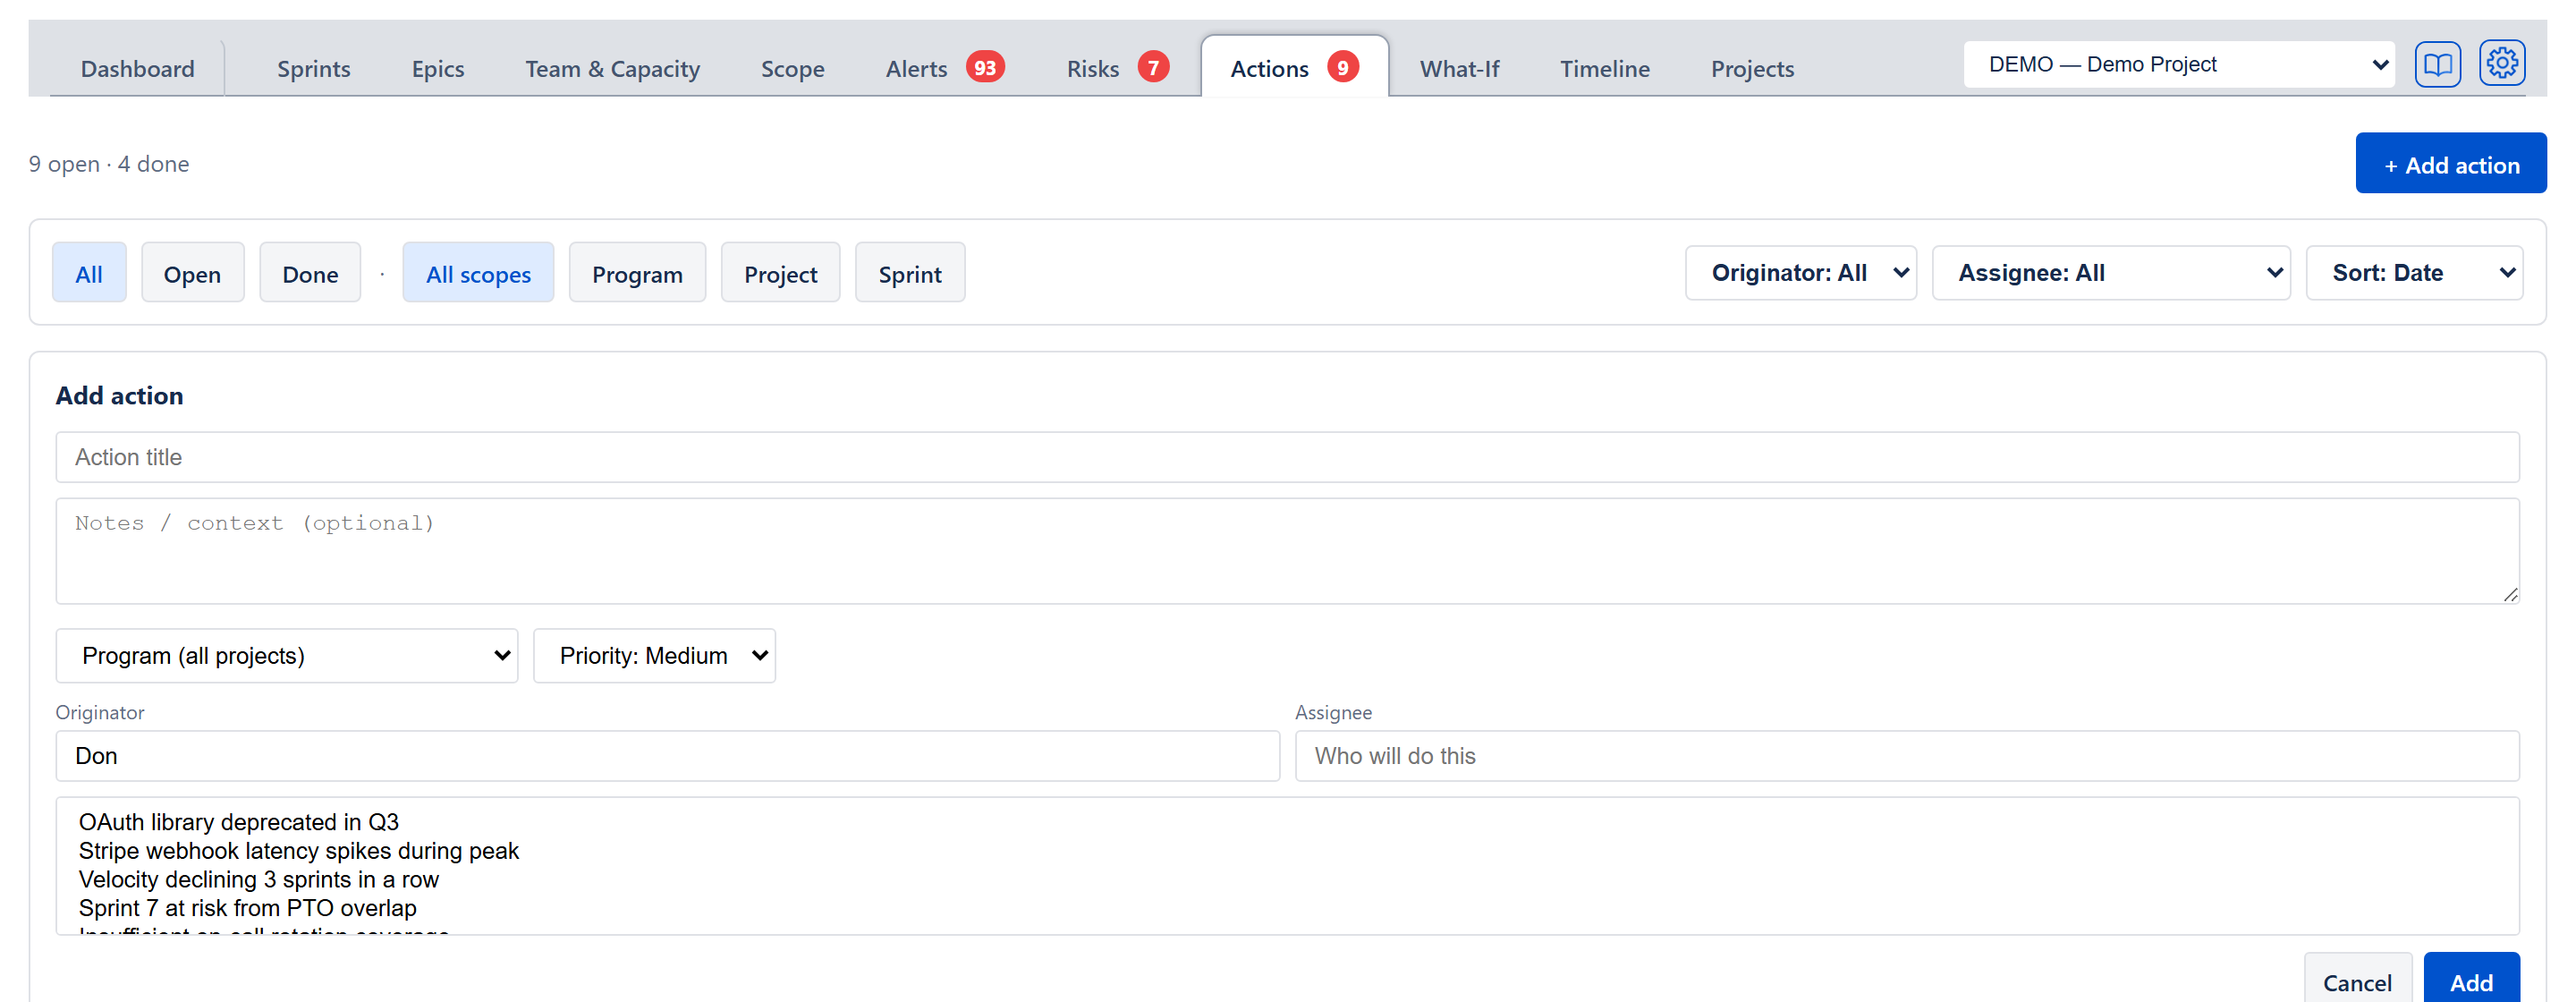
Task: Focus the Action title field
Action: (1287, 457)
